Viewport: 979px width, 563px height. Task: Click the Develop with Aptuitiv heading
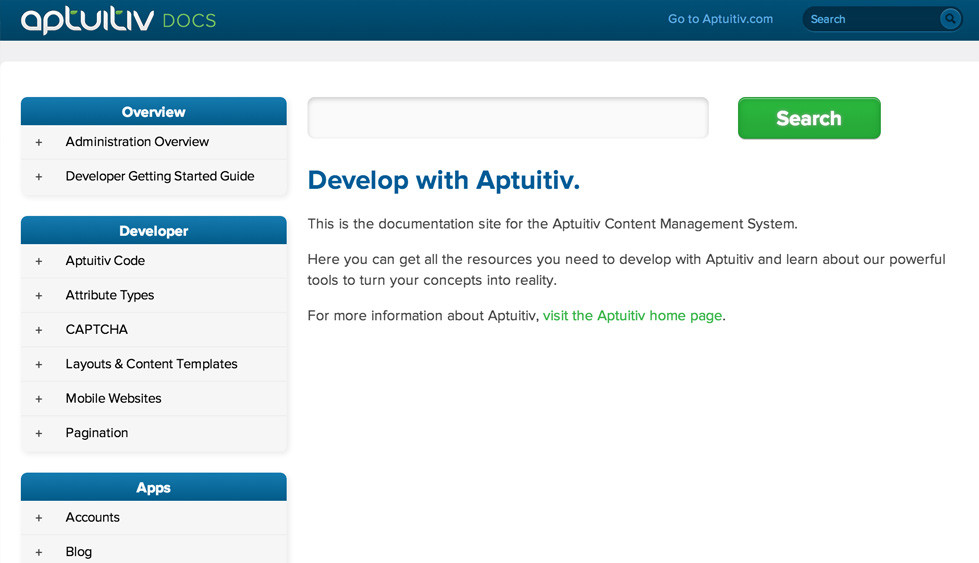tap(443, 180)
